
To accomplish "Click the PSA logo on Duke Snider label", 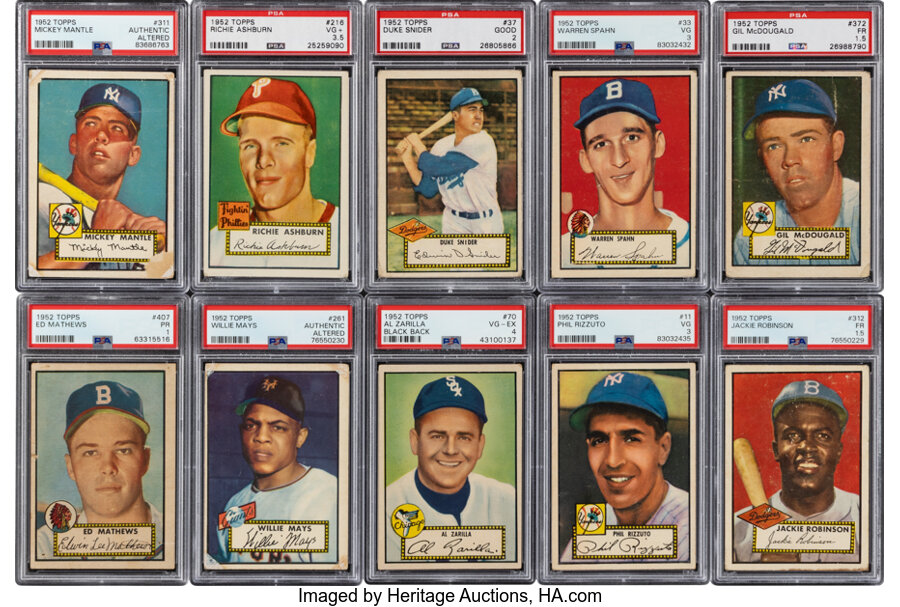I will pos(450,46).
